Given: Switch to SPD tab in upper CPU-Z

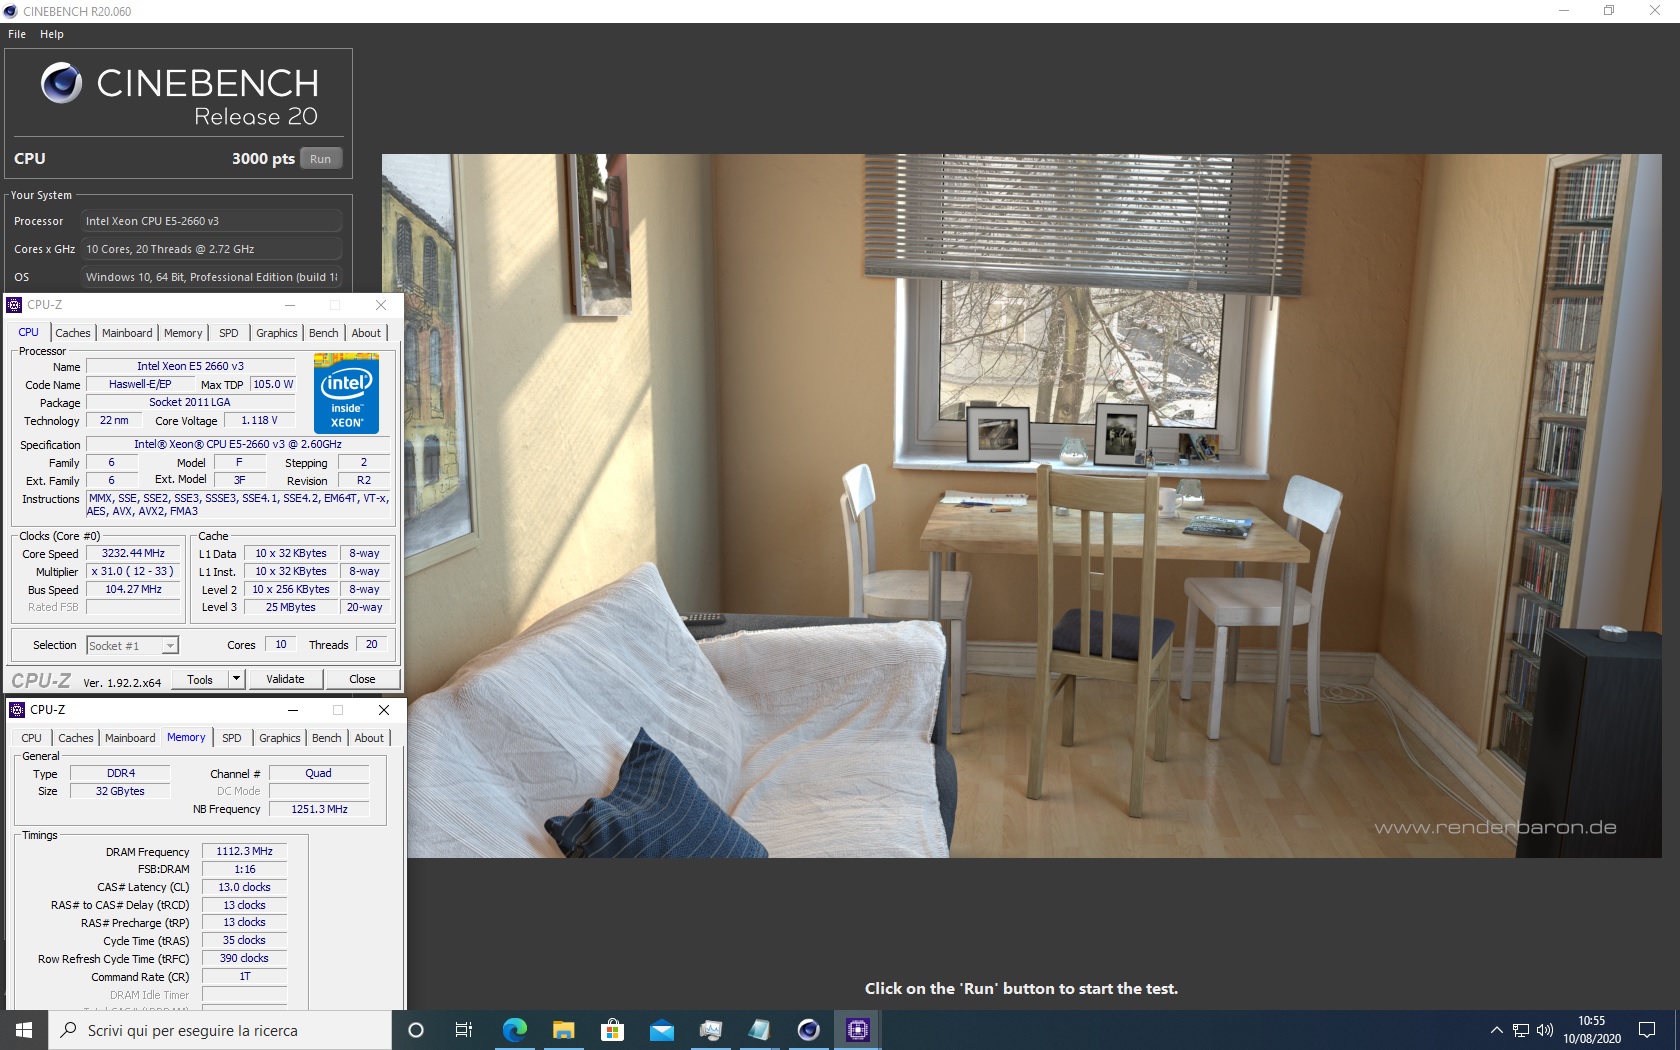Looking at the screenshot, I should [229, 333].
